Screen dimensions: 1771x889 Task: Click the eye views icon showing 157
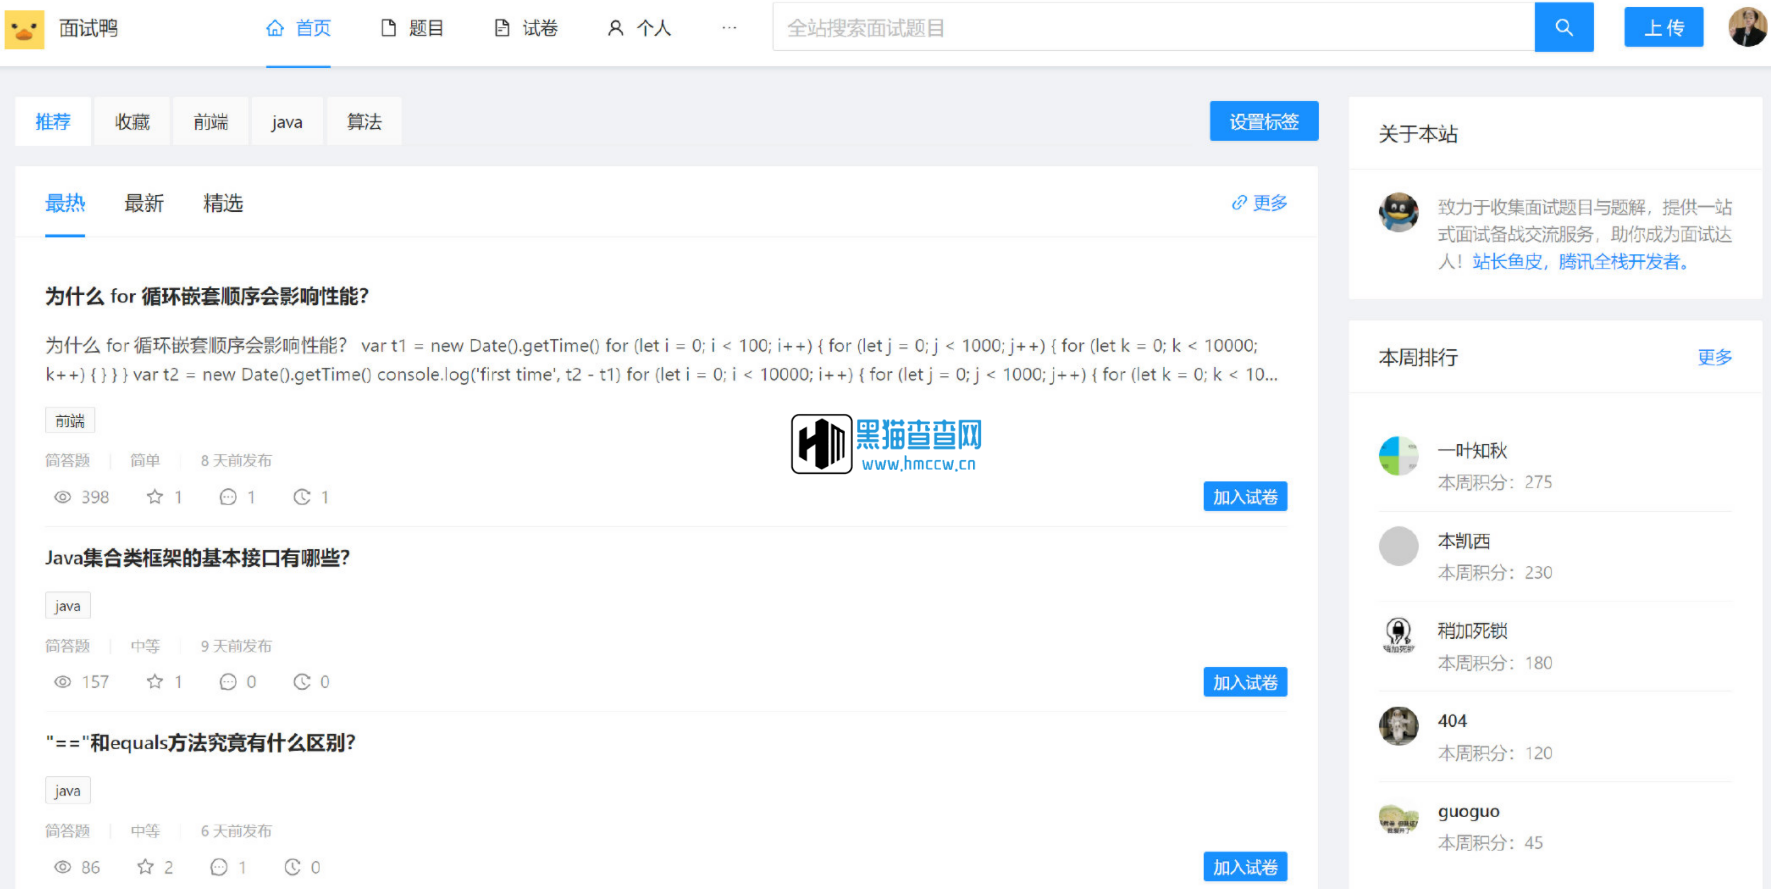62,682
